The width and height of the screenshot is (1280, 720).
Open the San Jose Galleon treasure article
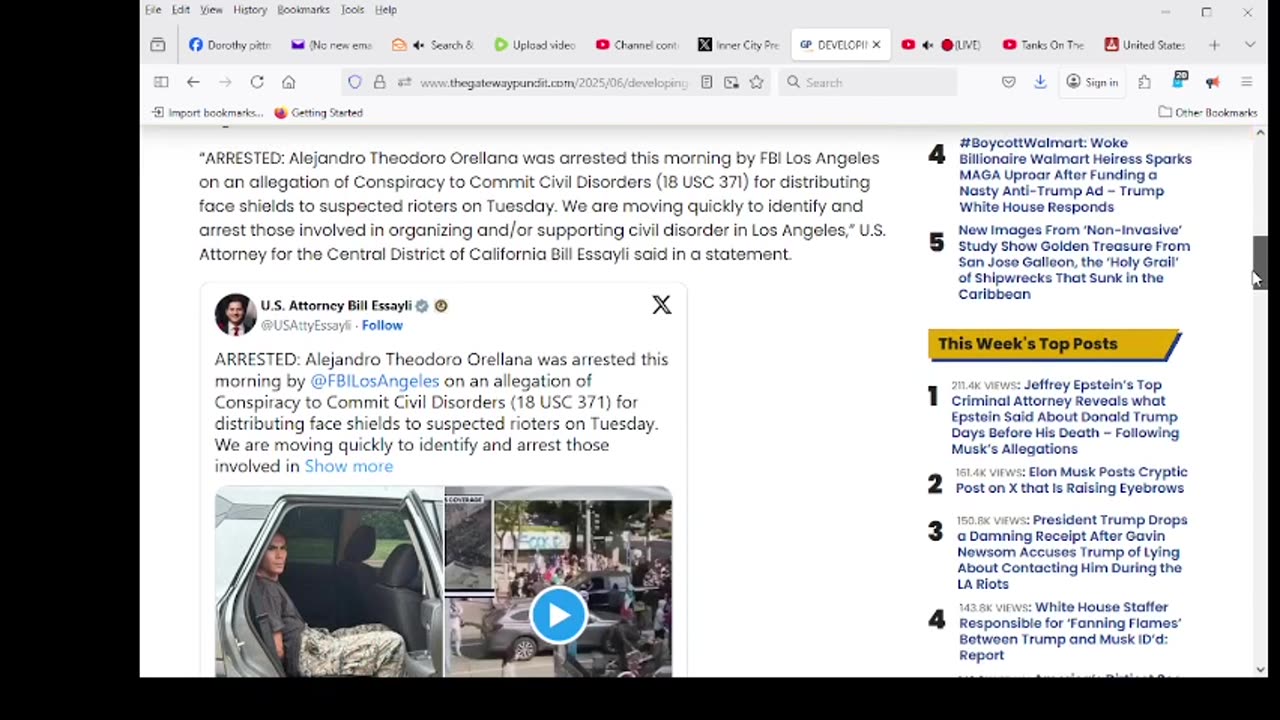(x=1074, y=262)
